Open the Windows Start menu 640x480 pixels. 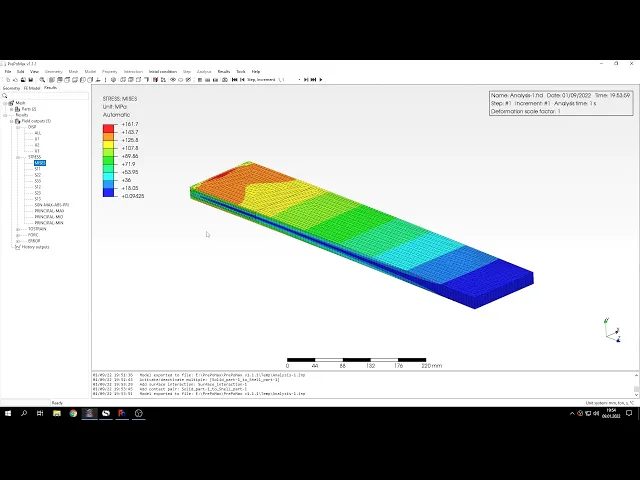pos(8,413)
